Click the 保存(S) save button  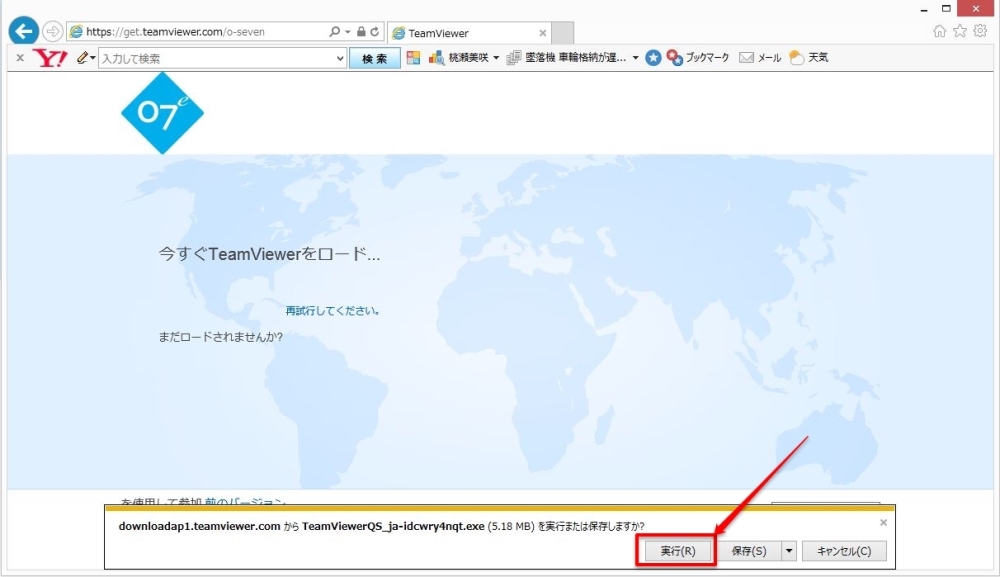click(x=749, y=551)
